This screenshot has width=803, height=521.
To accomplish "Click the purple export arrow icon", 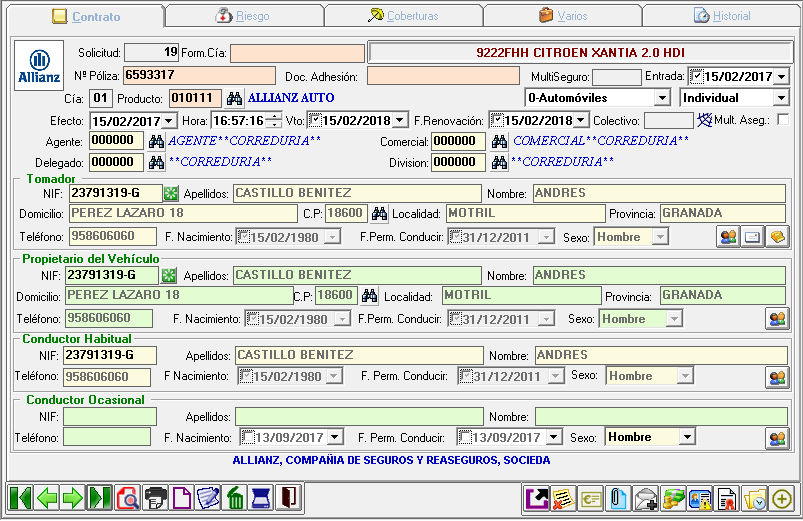I will pyautogui.click(x=537, y=498).
